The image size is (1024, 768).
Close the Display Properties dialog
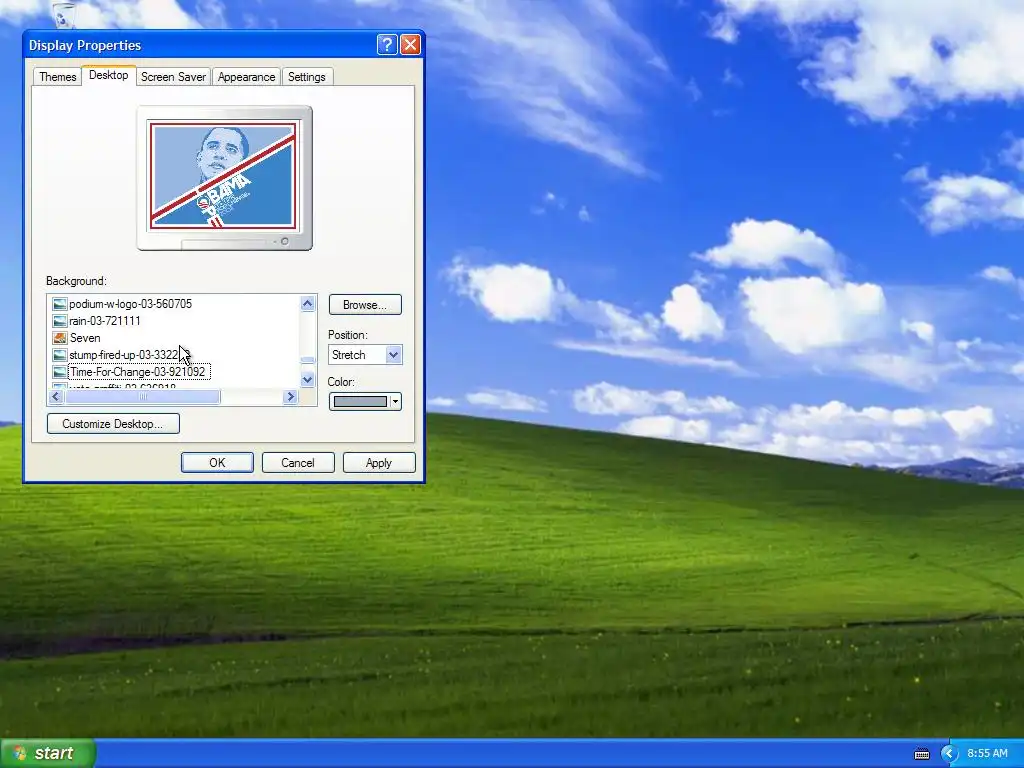[410, 44]
